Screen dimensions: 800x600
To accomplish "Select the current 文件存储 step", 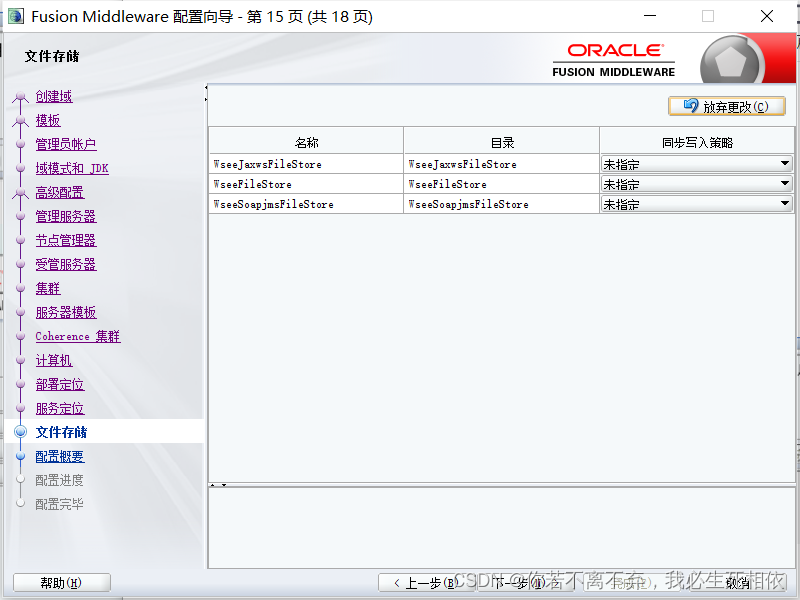I will coord(61,432).
